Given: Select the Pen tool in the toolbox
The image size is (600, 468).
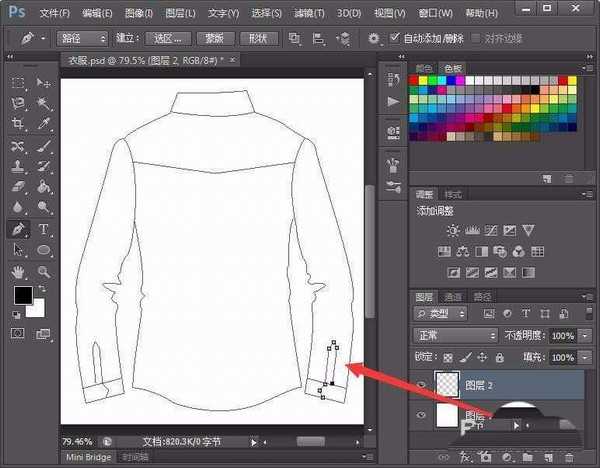Looking at the screenshot, I should tap(19, 229).
